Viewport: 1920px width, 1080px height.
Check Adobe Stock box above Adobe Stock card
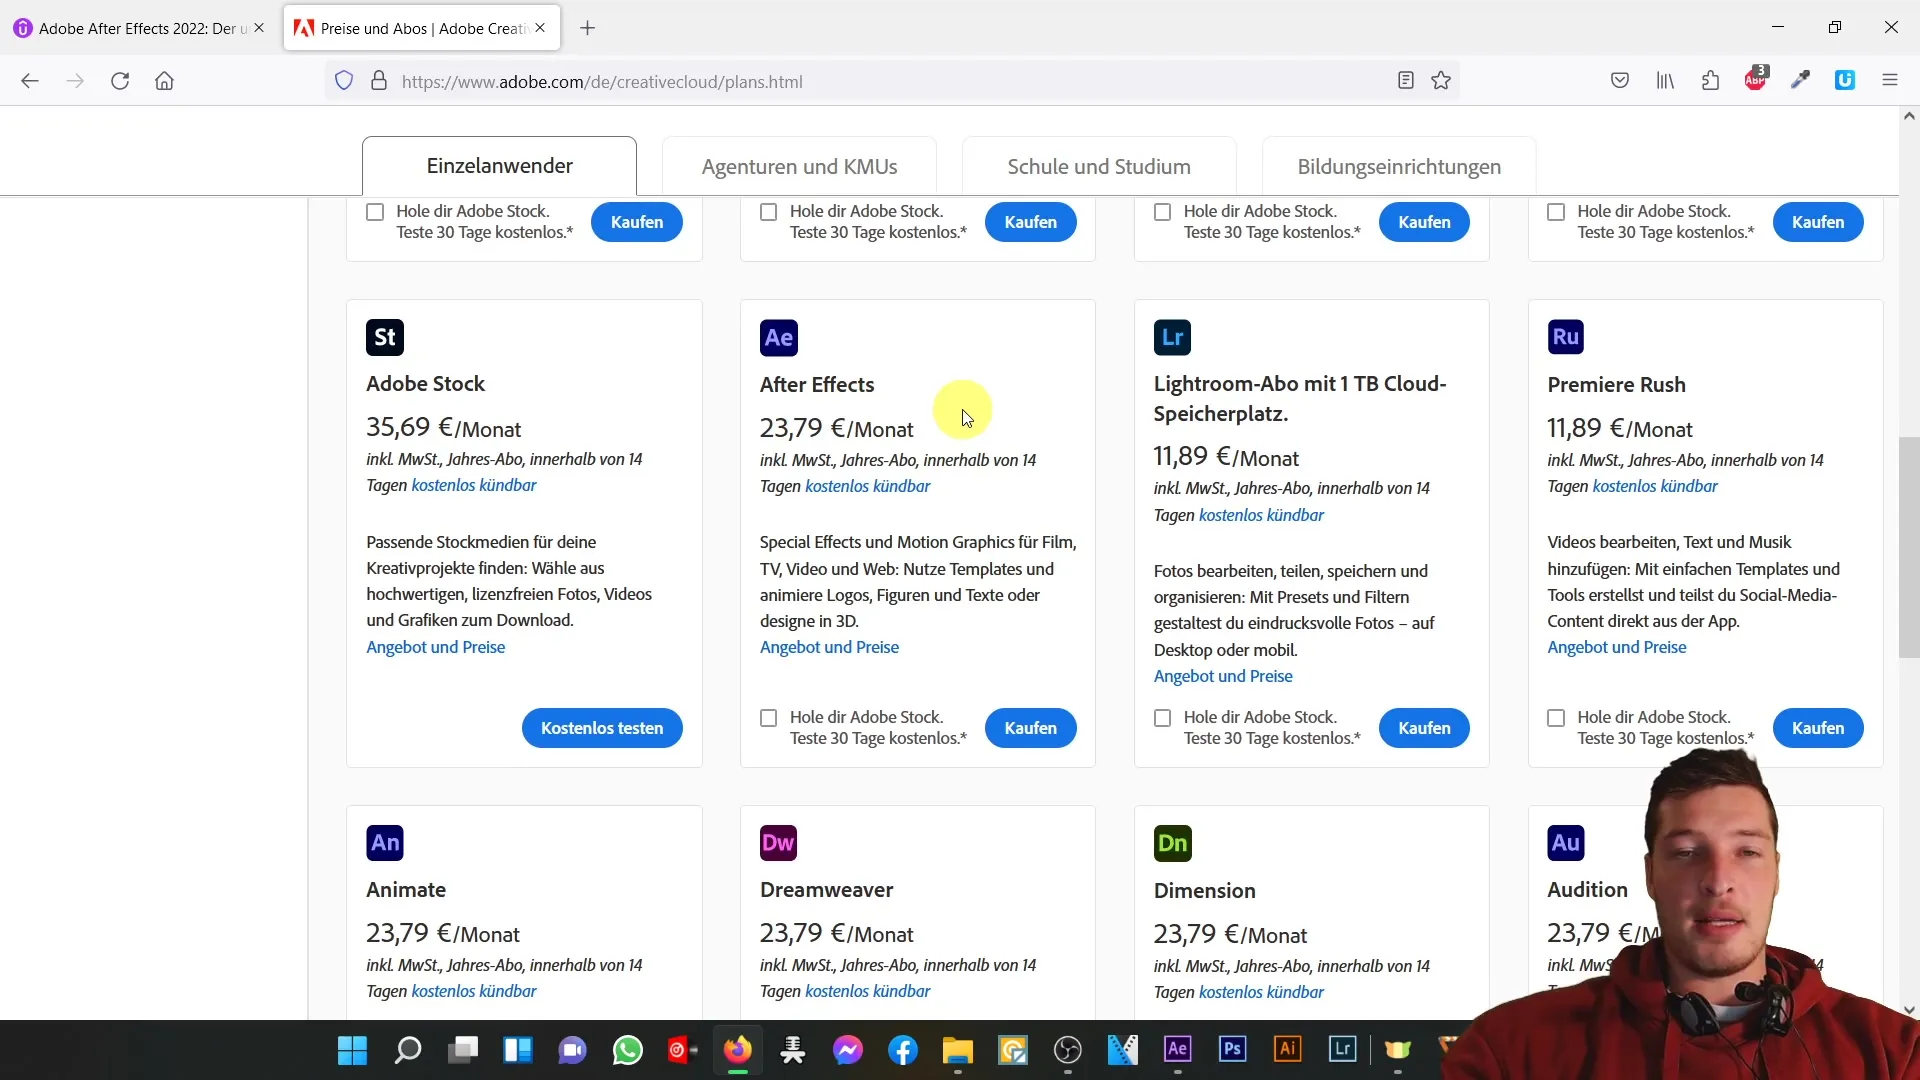(x=375, y=212)
